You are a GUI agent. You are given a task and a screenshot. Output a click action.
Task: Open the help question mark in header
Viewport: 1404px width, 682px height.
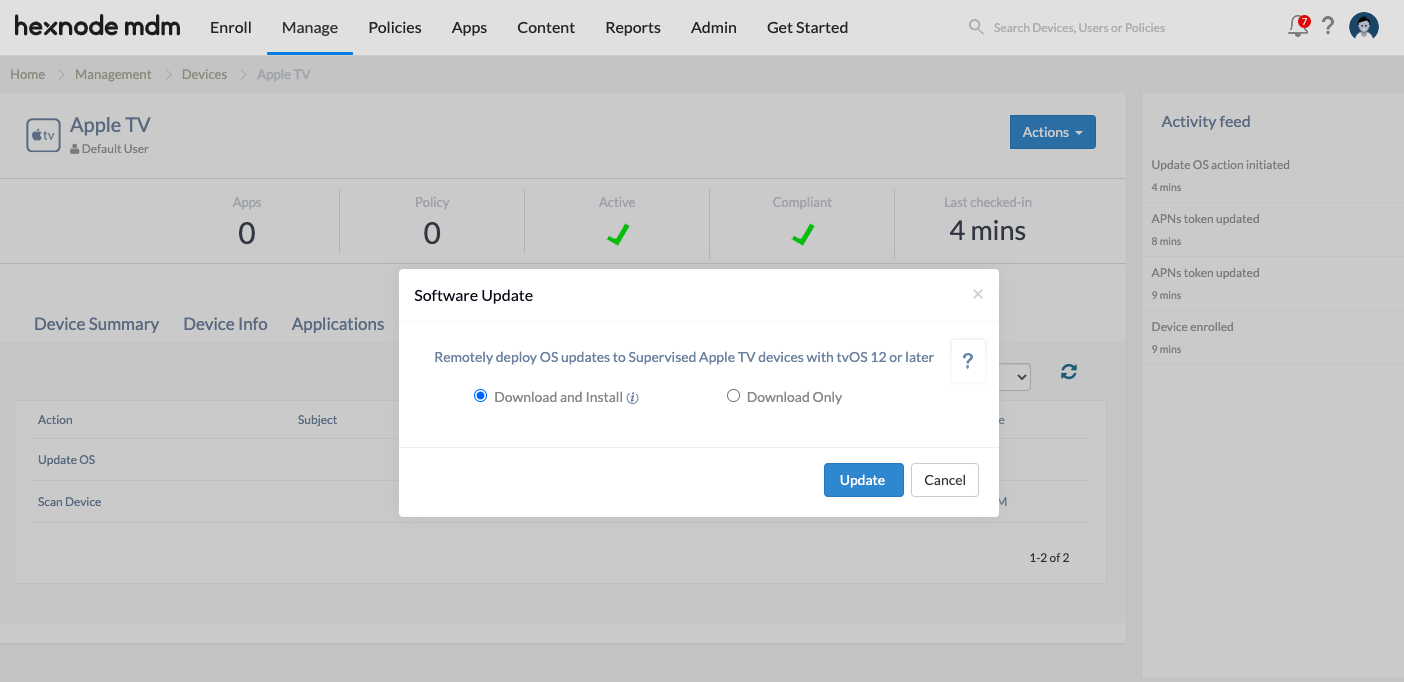1328,27
